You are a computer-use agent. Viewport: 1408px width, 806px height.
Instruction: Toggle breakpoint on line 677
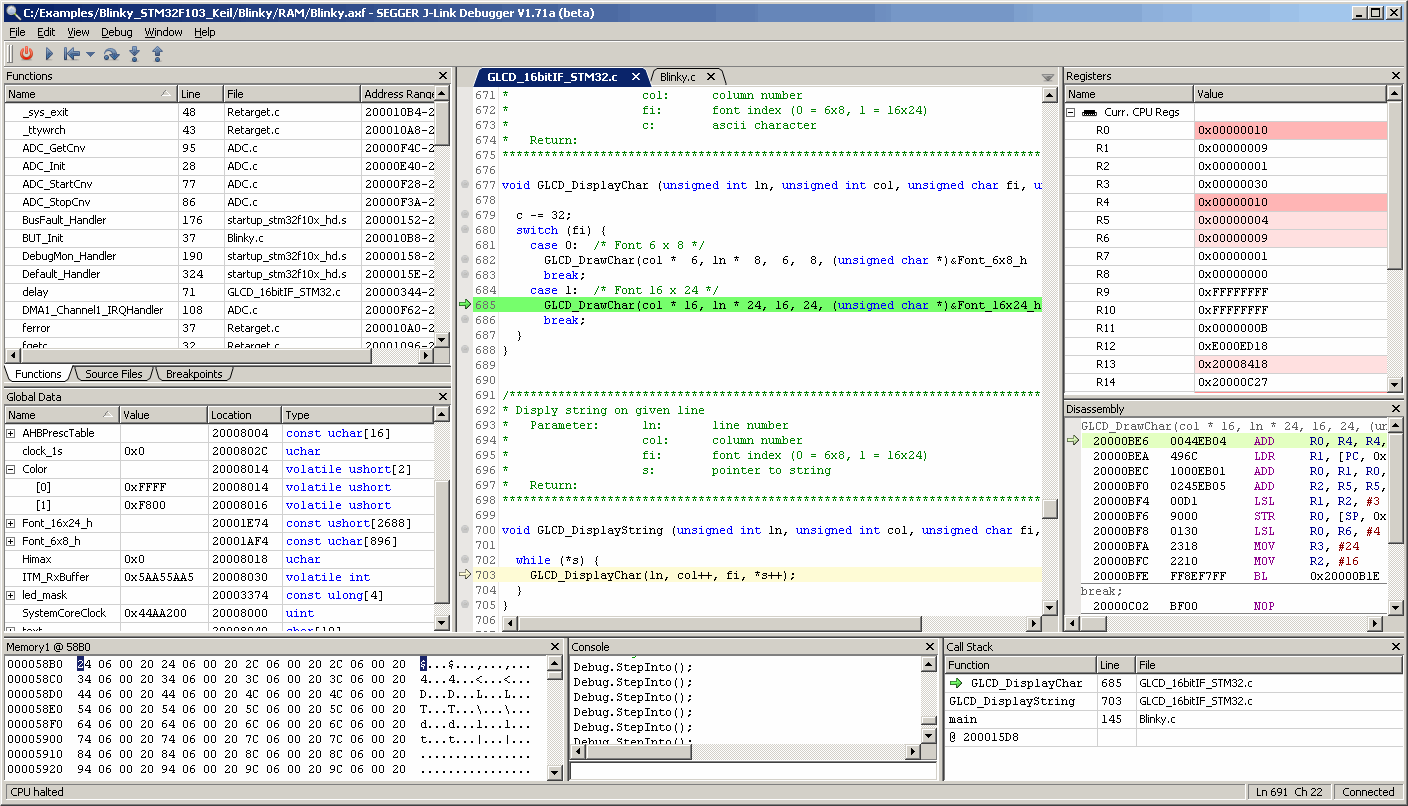465,185
